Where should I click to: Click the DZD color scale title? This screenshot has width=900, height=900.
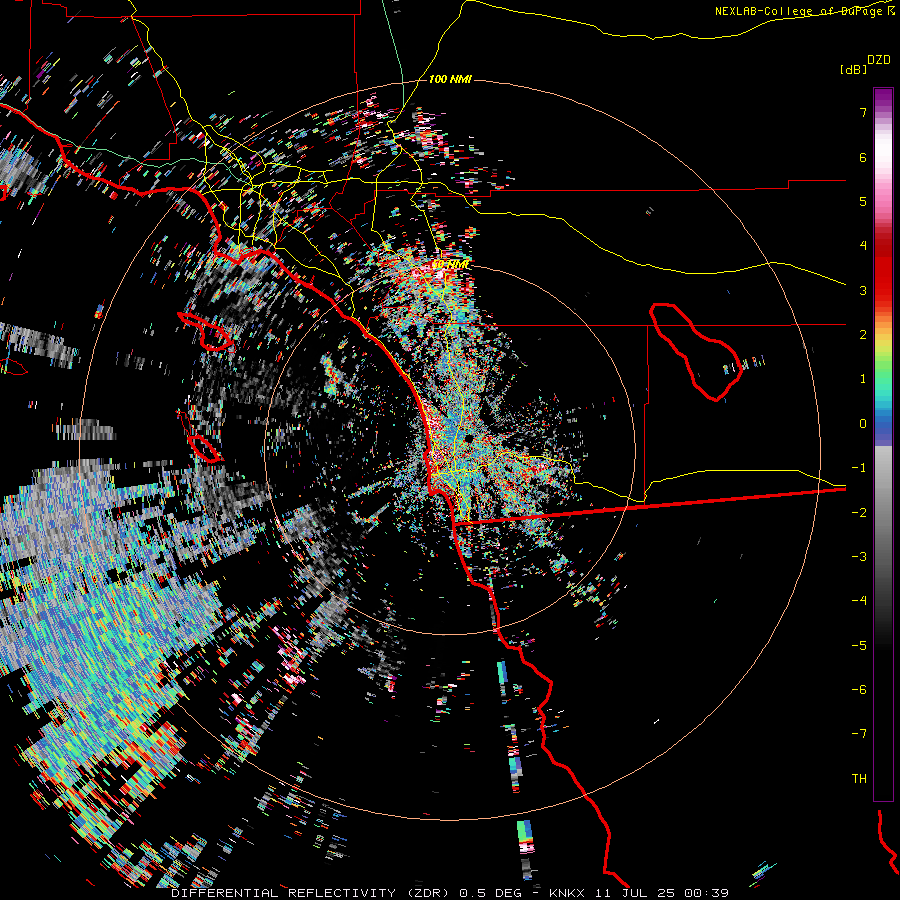879,60
